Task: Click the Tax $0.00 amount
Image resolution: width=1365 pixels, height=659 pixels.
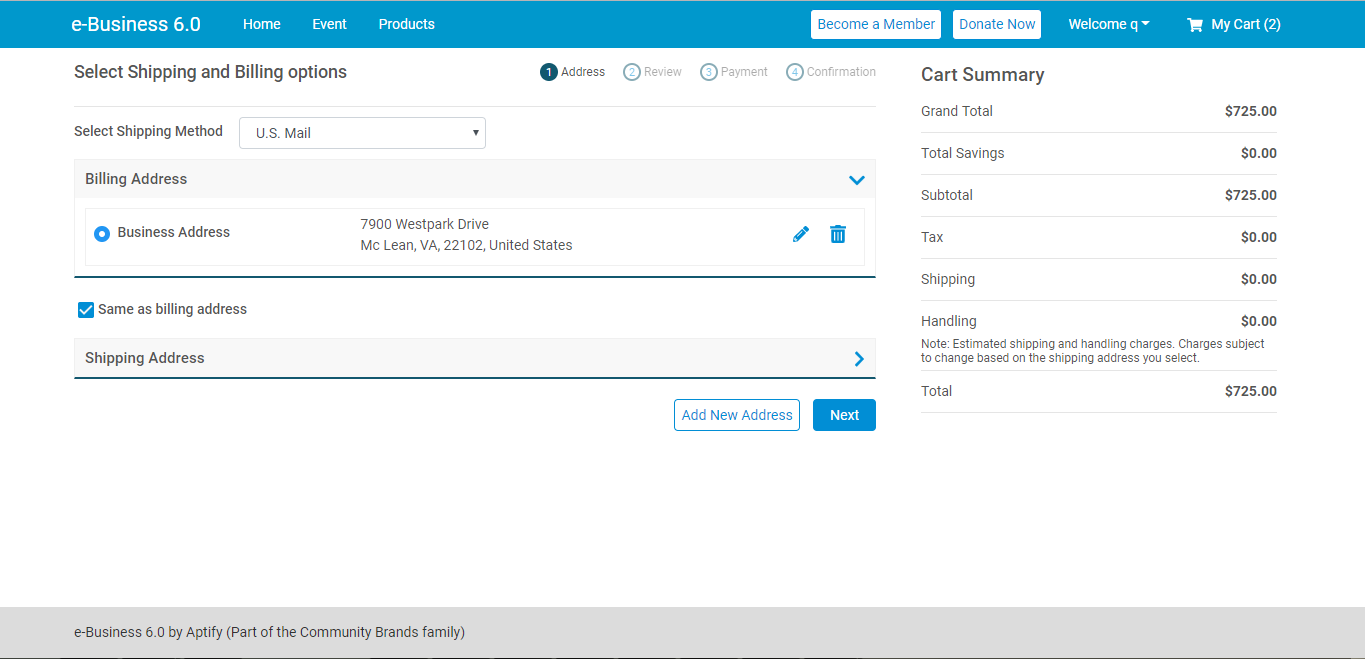Action: (1259, 237)
